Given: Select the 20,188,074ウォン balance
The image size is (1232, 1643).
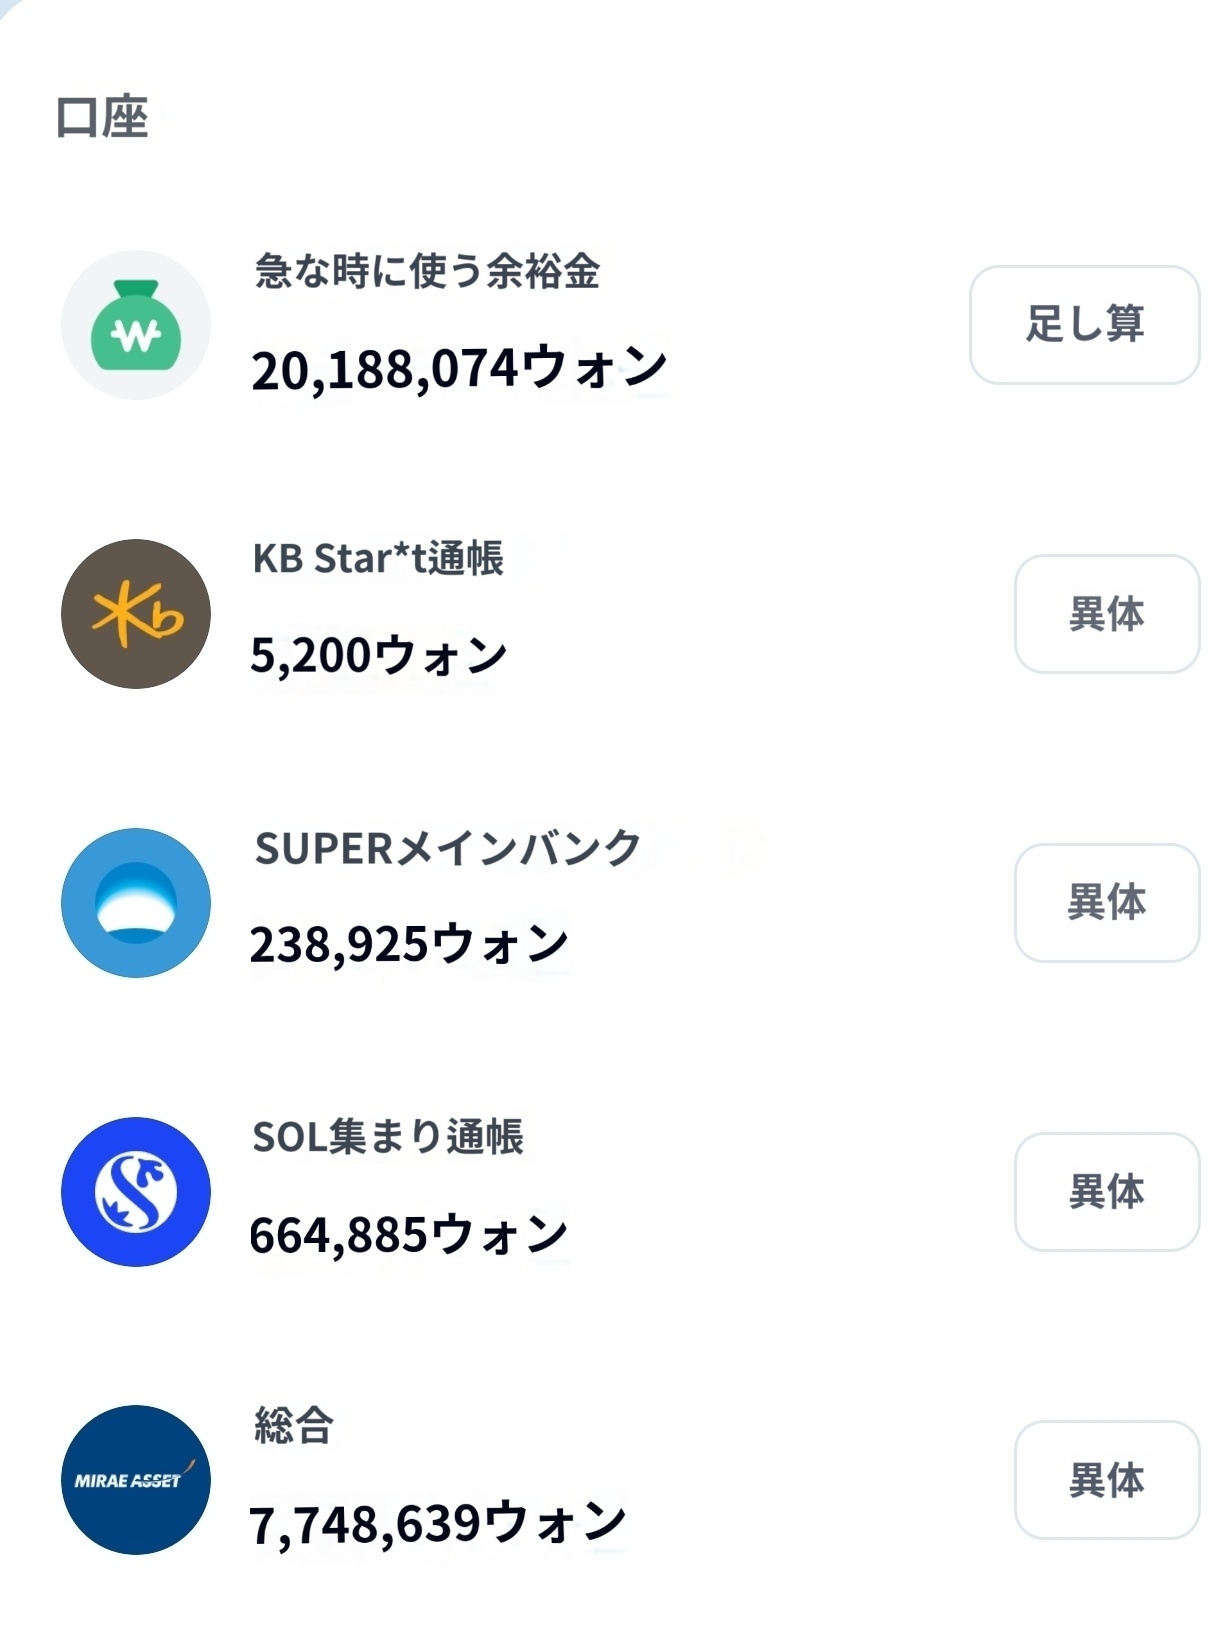Looking at the screenshot, I should (459, 368).
